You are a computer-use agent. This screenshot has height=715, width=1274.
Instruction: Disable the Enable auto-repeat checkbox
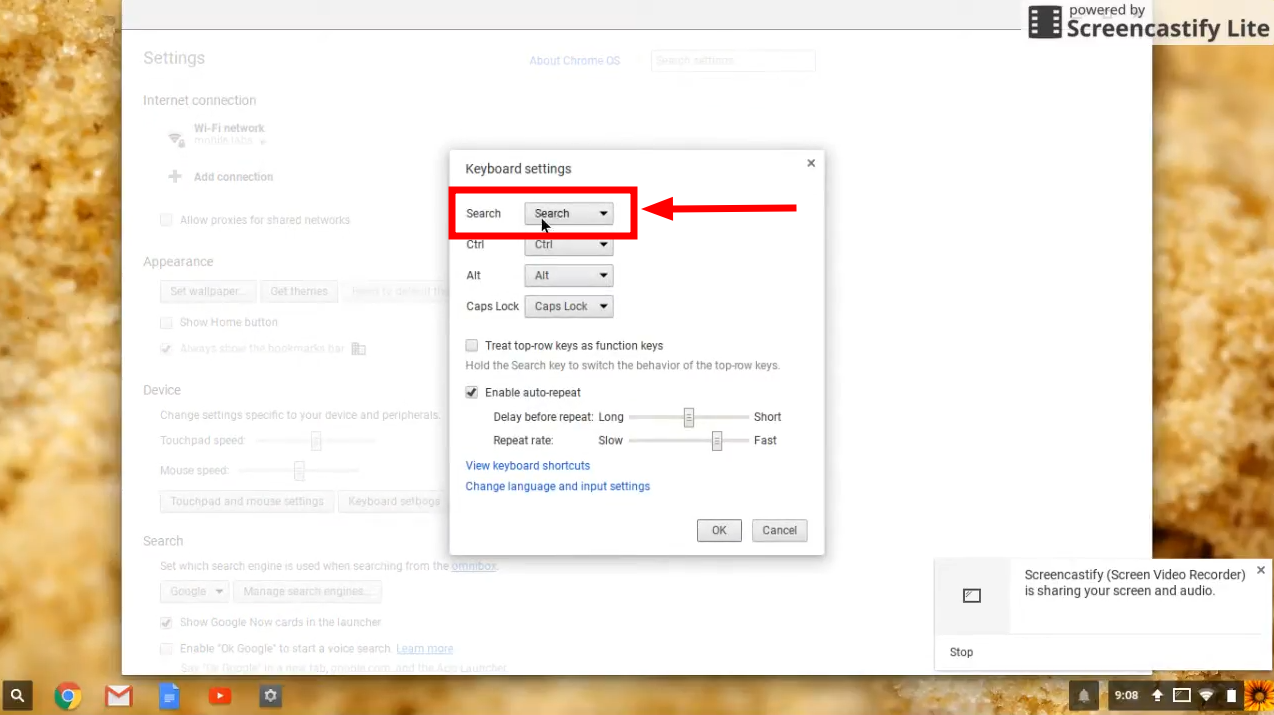click(x=471, y=392)
